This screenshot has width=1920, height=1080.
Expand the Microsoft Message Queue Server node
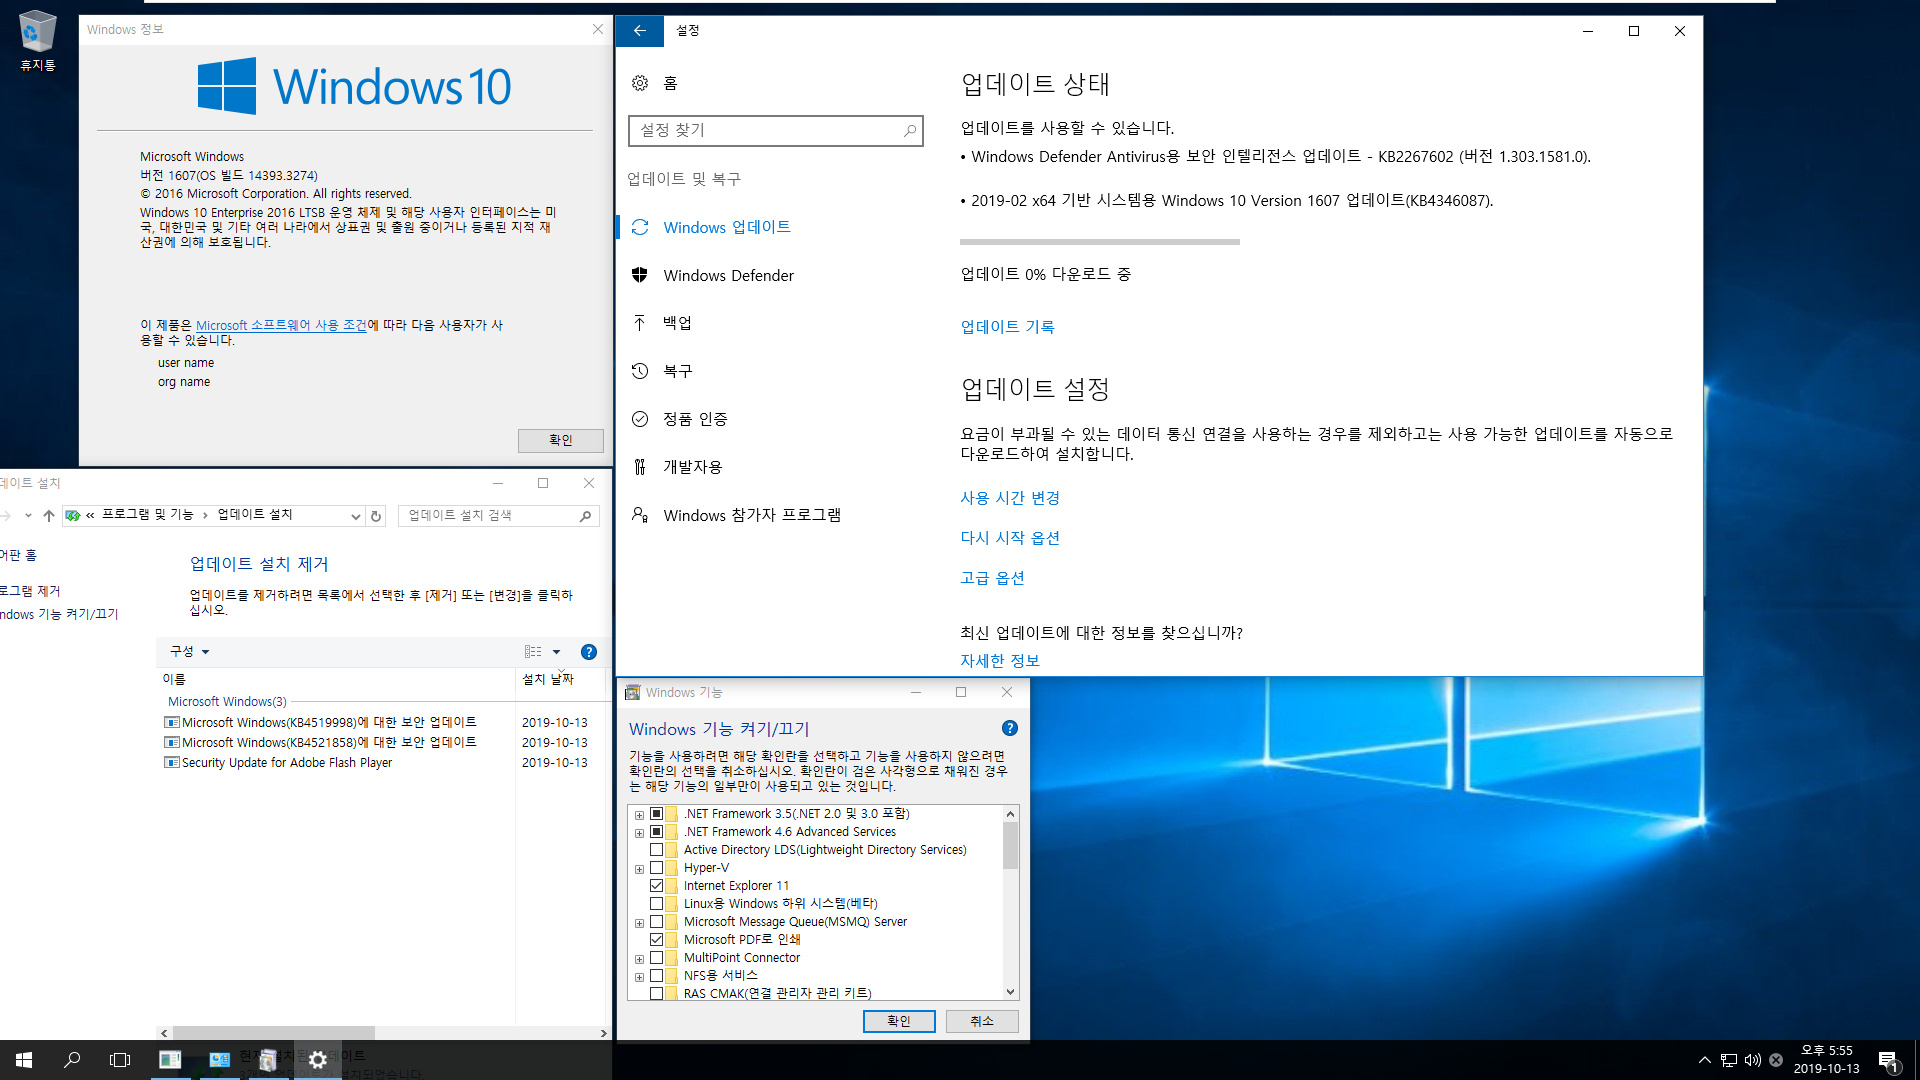point(640,923)
